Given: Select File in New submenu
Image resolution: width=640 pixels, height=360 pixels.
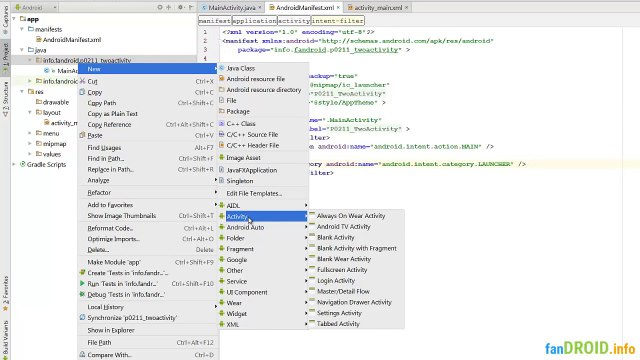Looking at the screenshot, I should coord(263,100).
